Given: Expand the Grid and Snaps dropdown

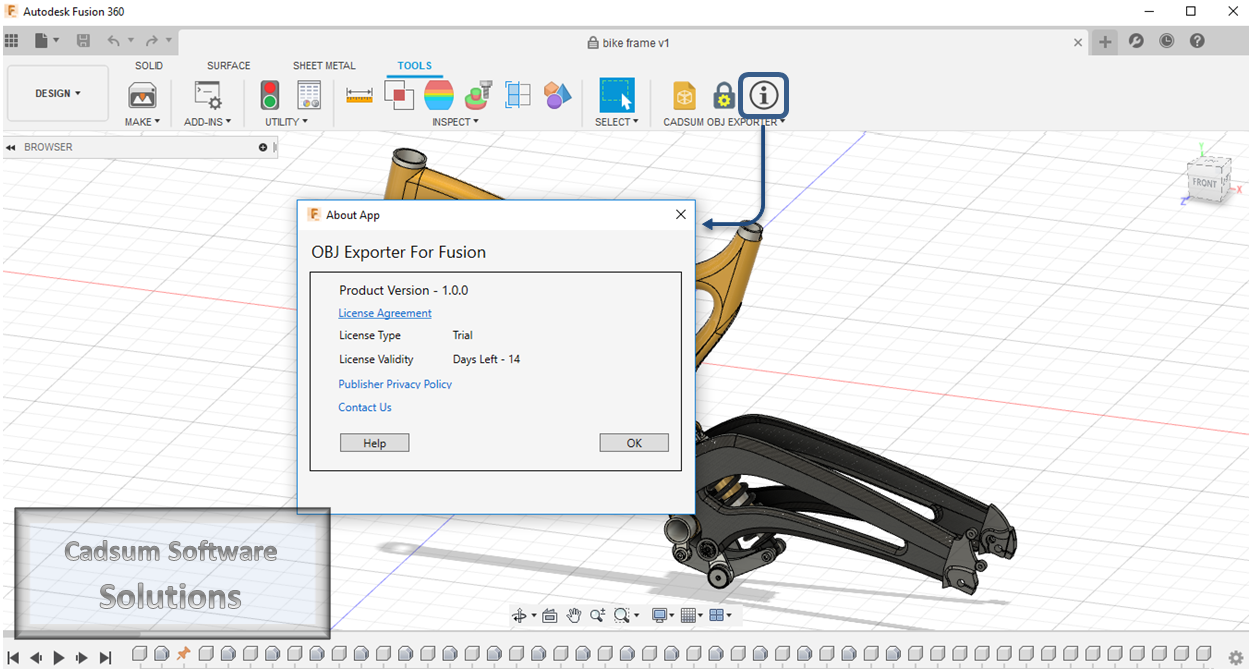Looking at the screenshot, I should click(x=690, y=615).
